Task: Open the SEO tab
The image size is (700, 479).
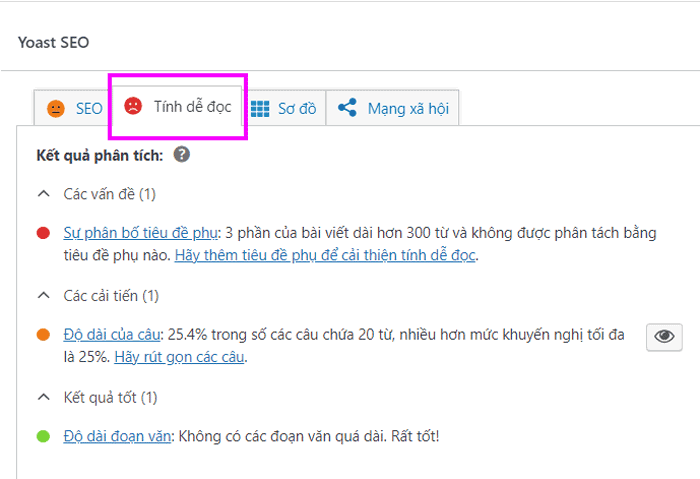Action: [x=71, y=108]
